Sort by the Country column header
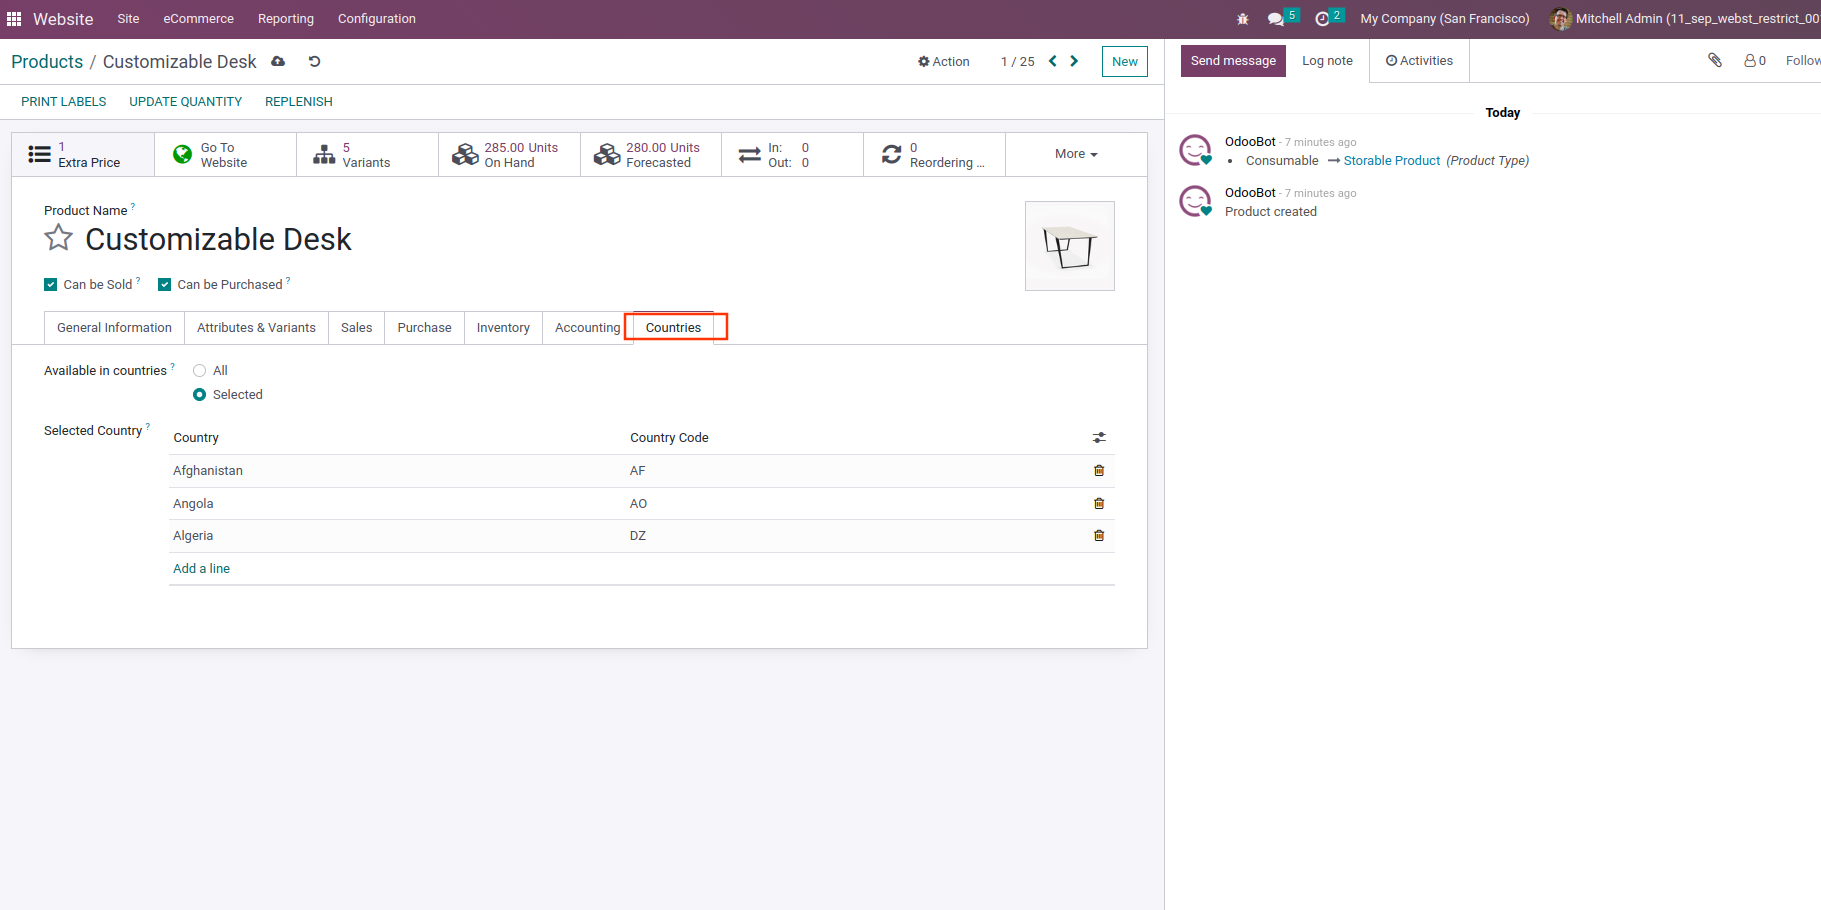Viewport: 1821px width, 910px height. (196, 438)
